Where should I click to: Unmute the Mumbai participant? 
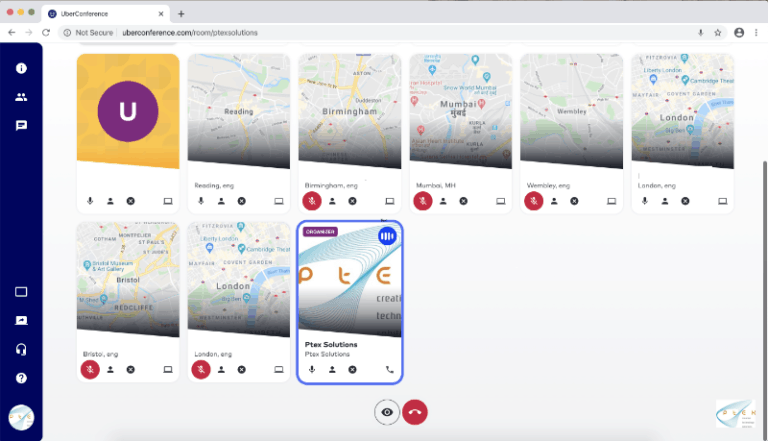pos(423,201)
